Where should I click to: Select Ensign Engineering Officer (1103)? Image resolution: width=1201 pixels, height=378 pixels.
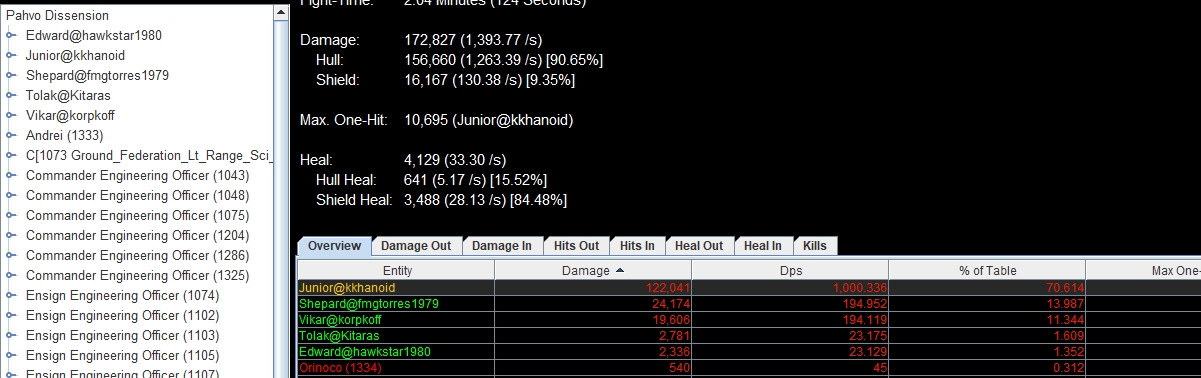tap(122, 336)
